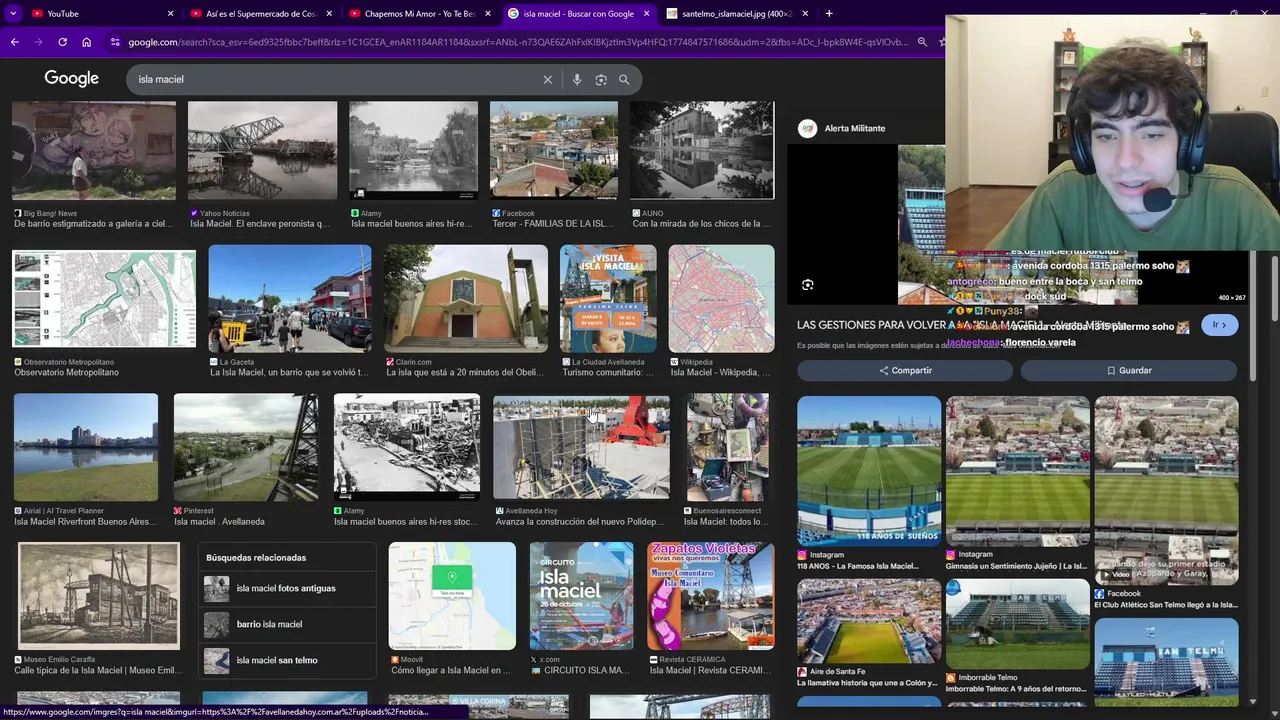Open Imborrable Telmo stadium thumbnail
Viewport: 1280px width, 720px height.
[x=1017, y=624]
